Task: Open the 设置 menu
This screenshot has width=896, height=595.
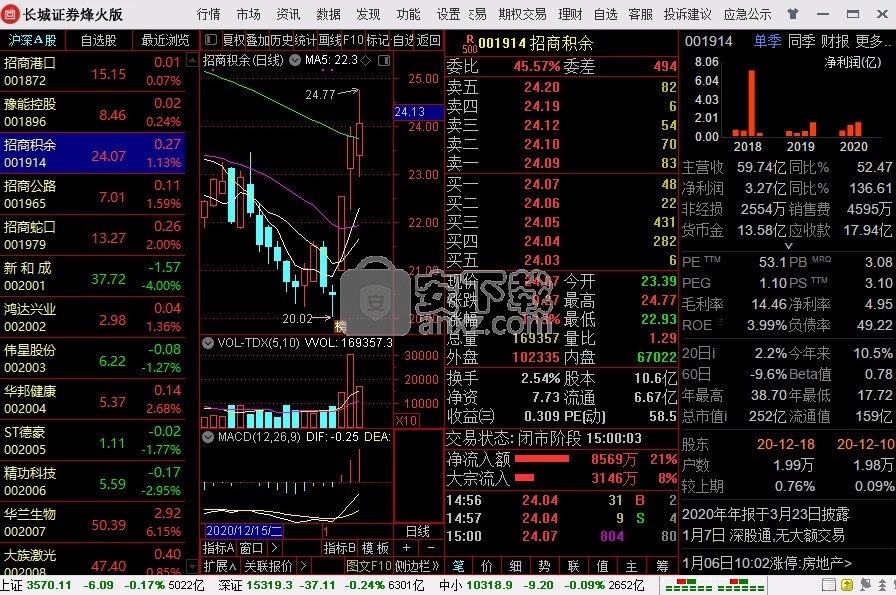Action: [x=448, y=14]
